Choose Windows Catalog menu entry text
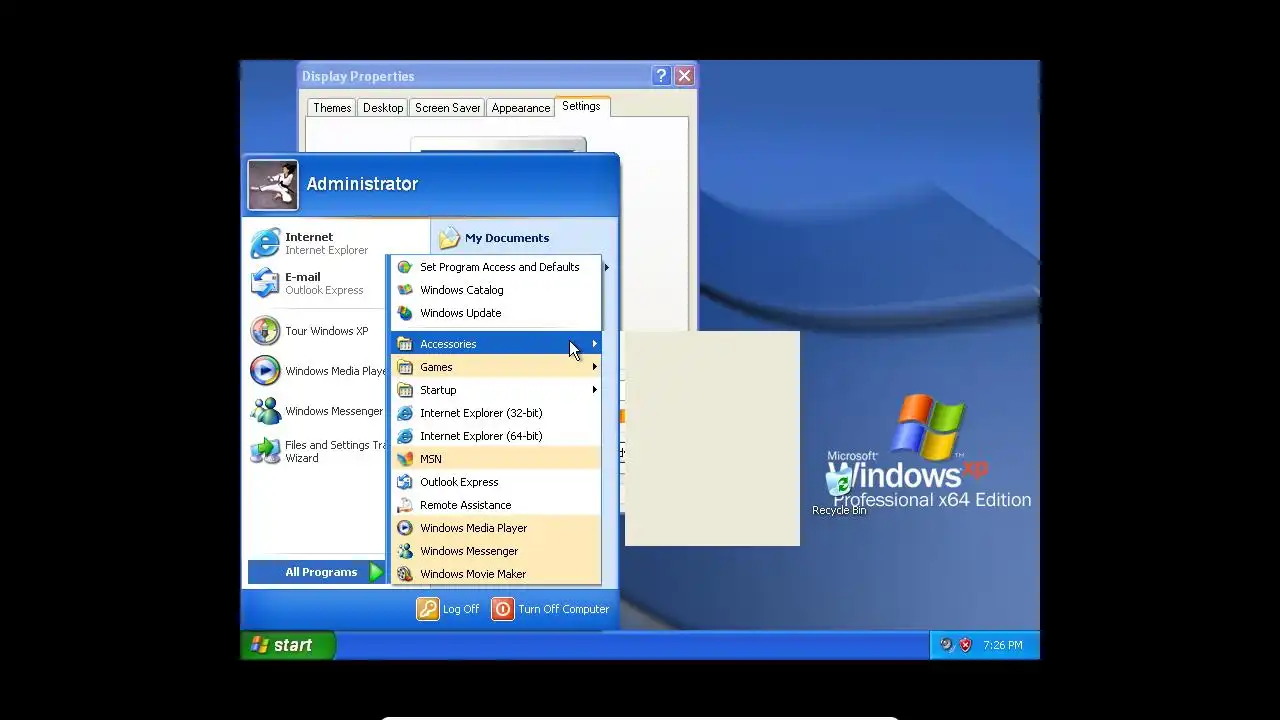 462,290
